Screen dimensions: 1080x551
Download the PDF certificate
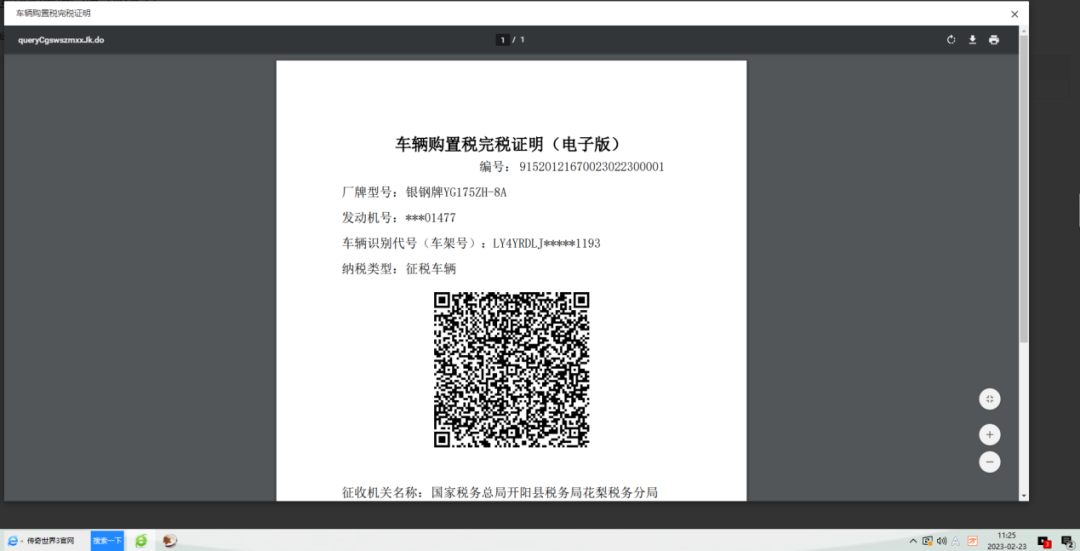[x=972, y=40]
